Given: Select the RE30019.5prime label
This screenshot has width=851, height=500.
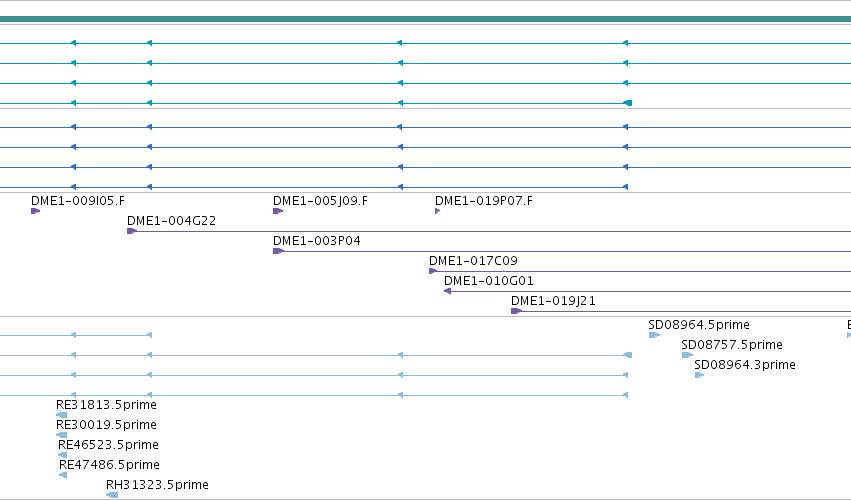Looking at the screenshot, I should [106, 425].
